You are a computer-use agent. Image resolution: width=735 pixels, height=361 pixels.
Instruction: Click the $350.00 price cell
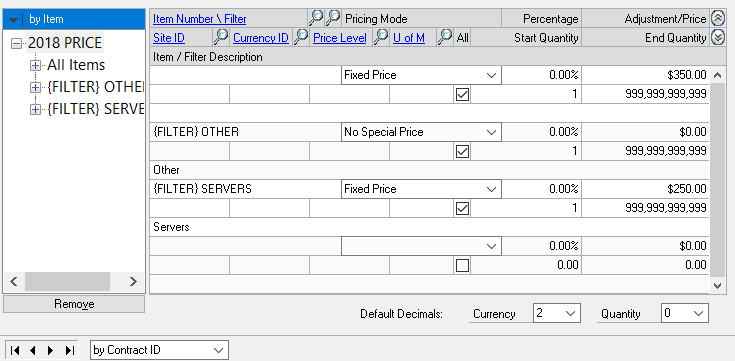pos(646,75)
